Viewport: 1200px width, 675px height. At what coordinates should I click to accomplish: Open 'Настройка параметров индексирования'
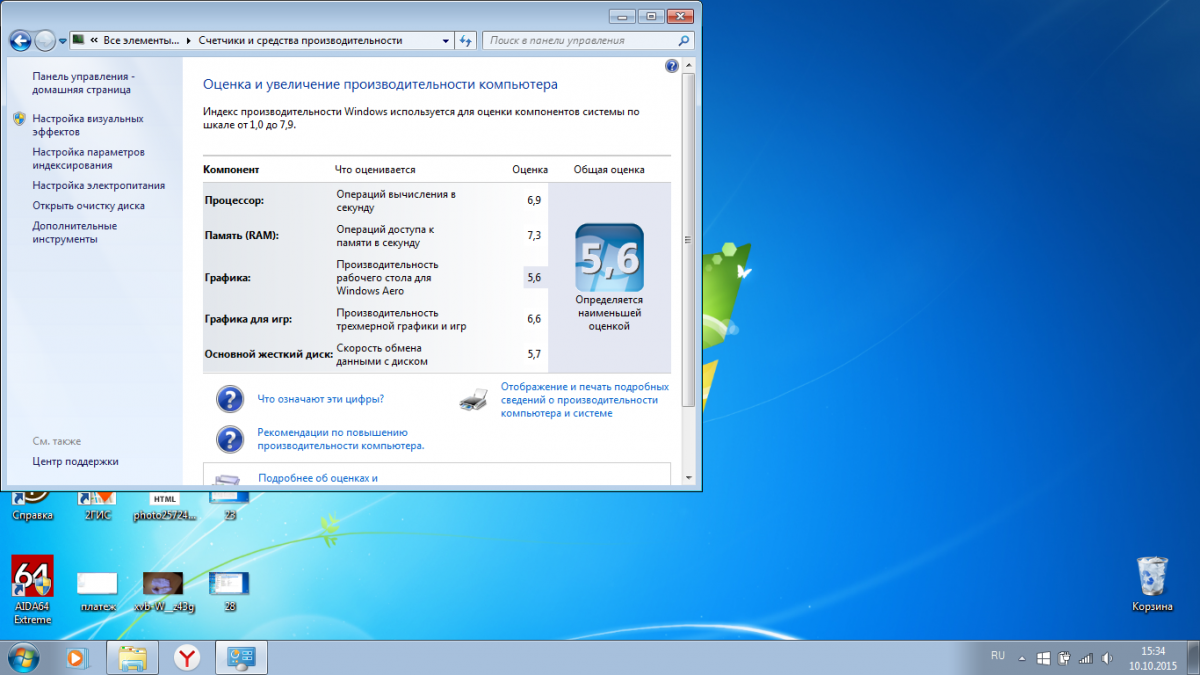(88, 159)
